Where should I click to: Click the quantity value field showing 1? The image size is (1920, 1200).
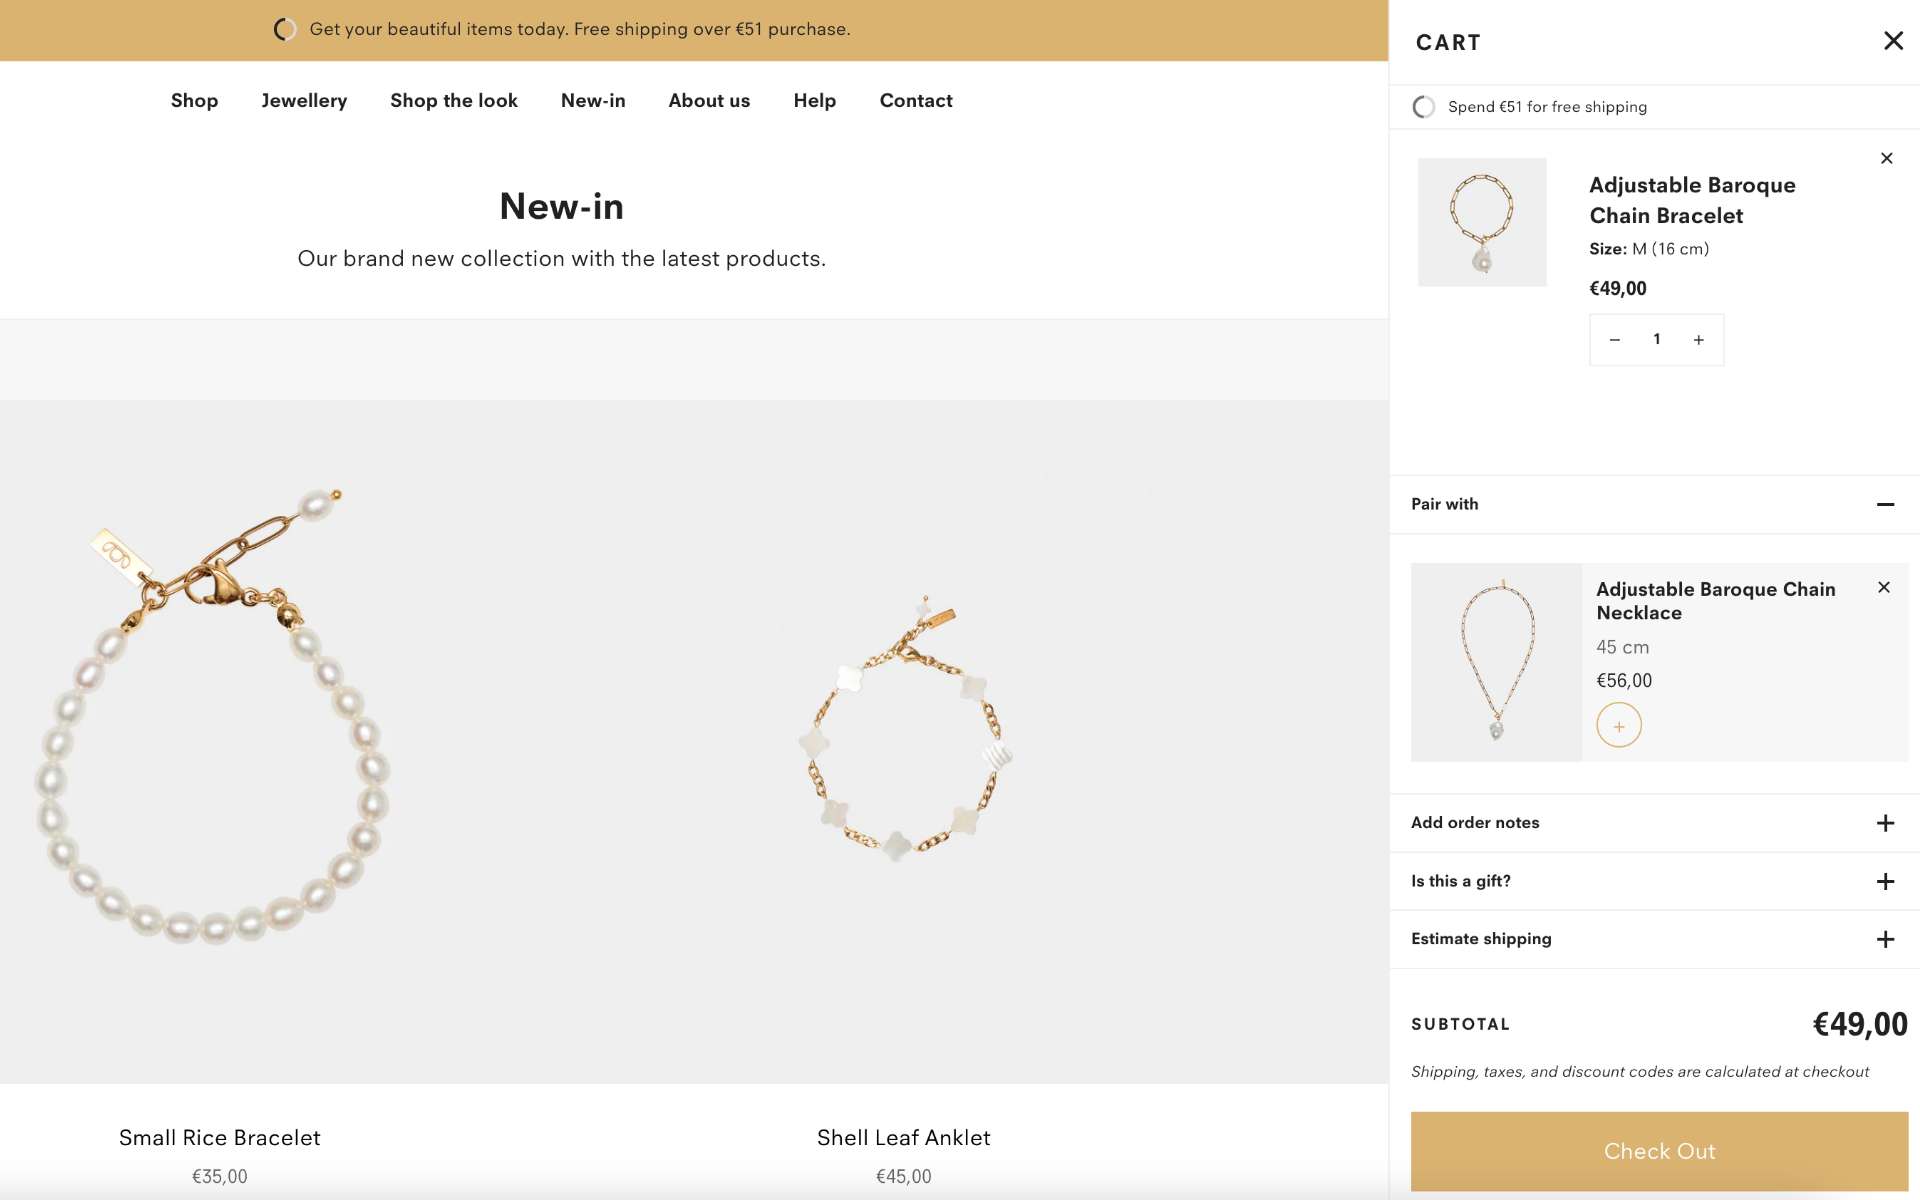pos(1656,339)
